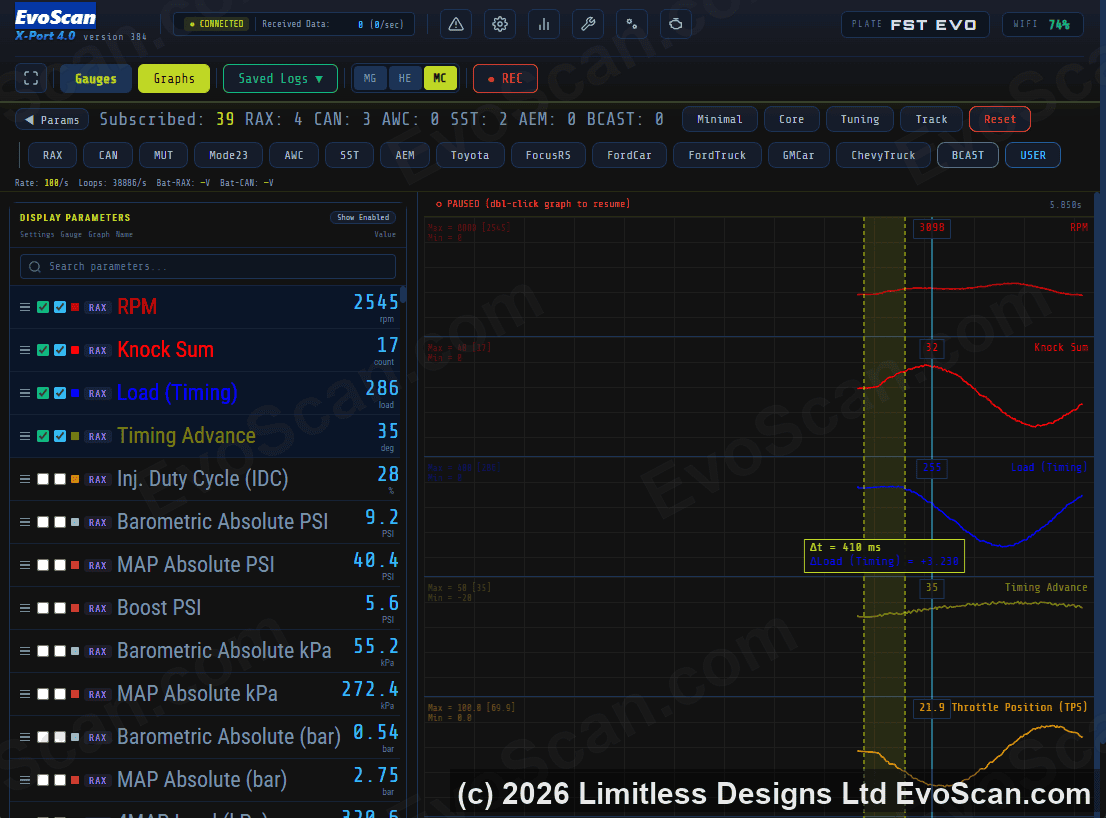Image resolution: width=1106 pixels, height=818 pixels.
Task: Enable gauge checkbox for MAP Absolute PSI
Action: tap(43, 565)
